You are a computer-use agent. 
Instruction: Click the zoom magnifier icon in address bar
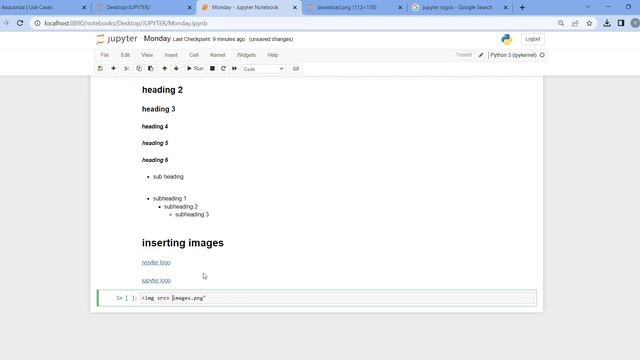[561, 24]
